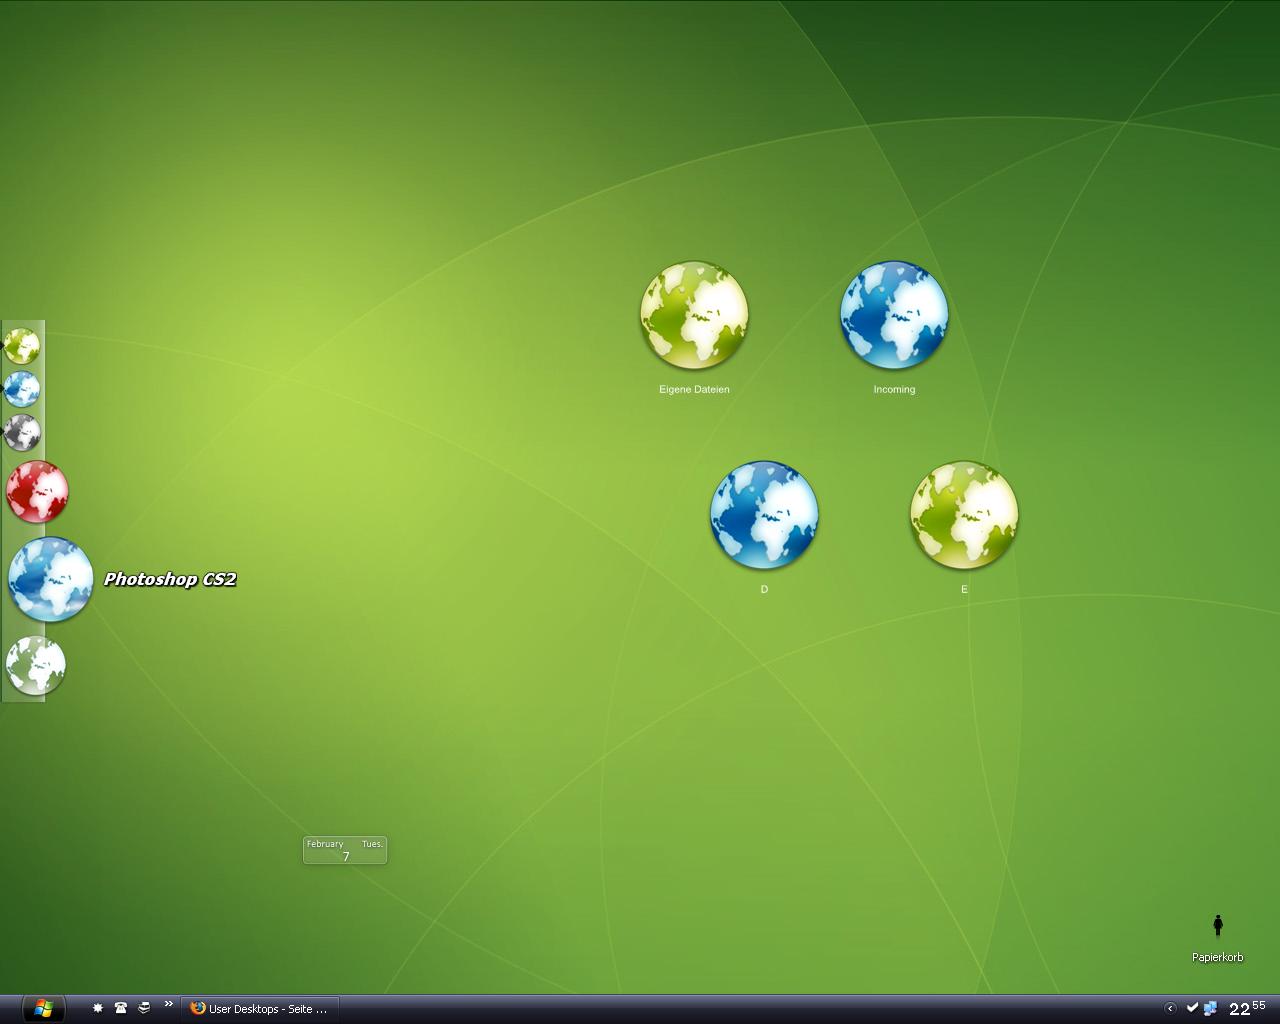
Task: Click the Papierkorb recycle bin icon
Action: [x=1218, y=925]
